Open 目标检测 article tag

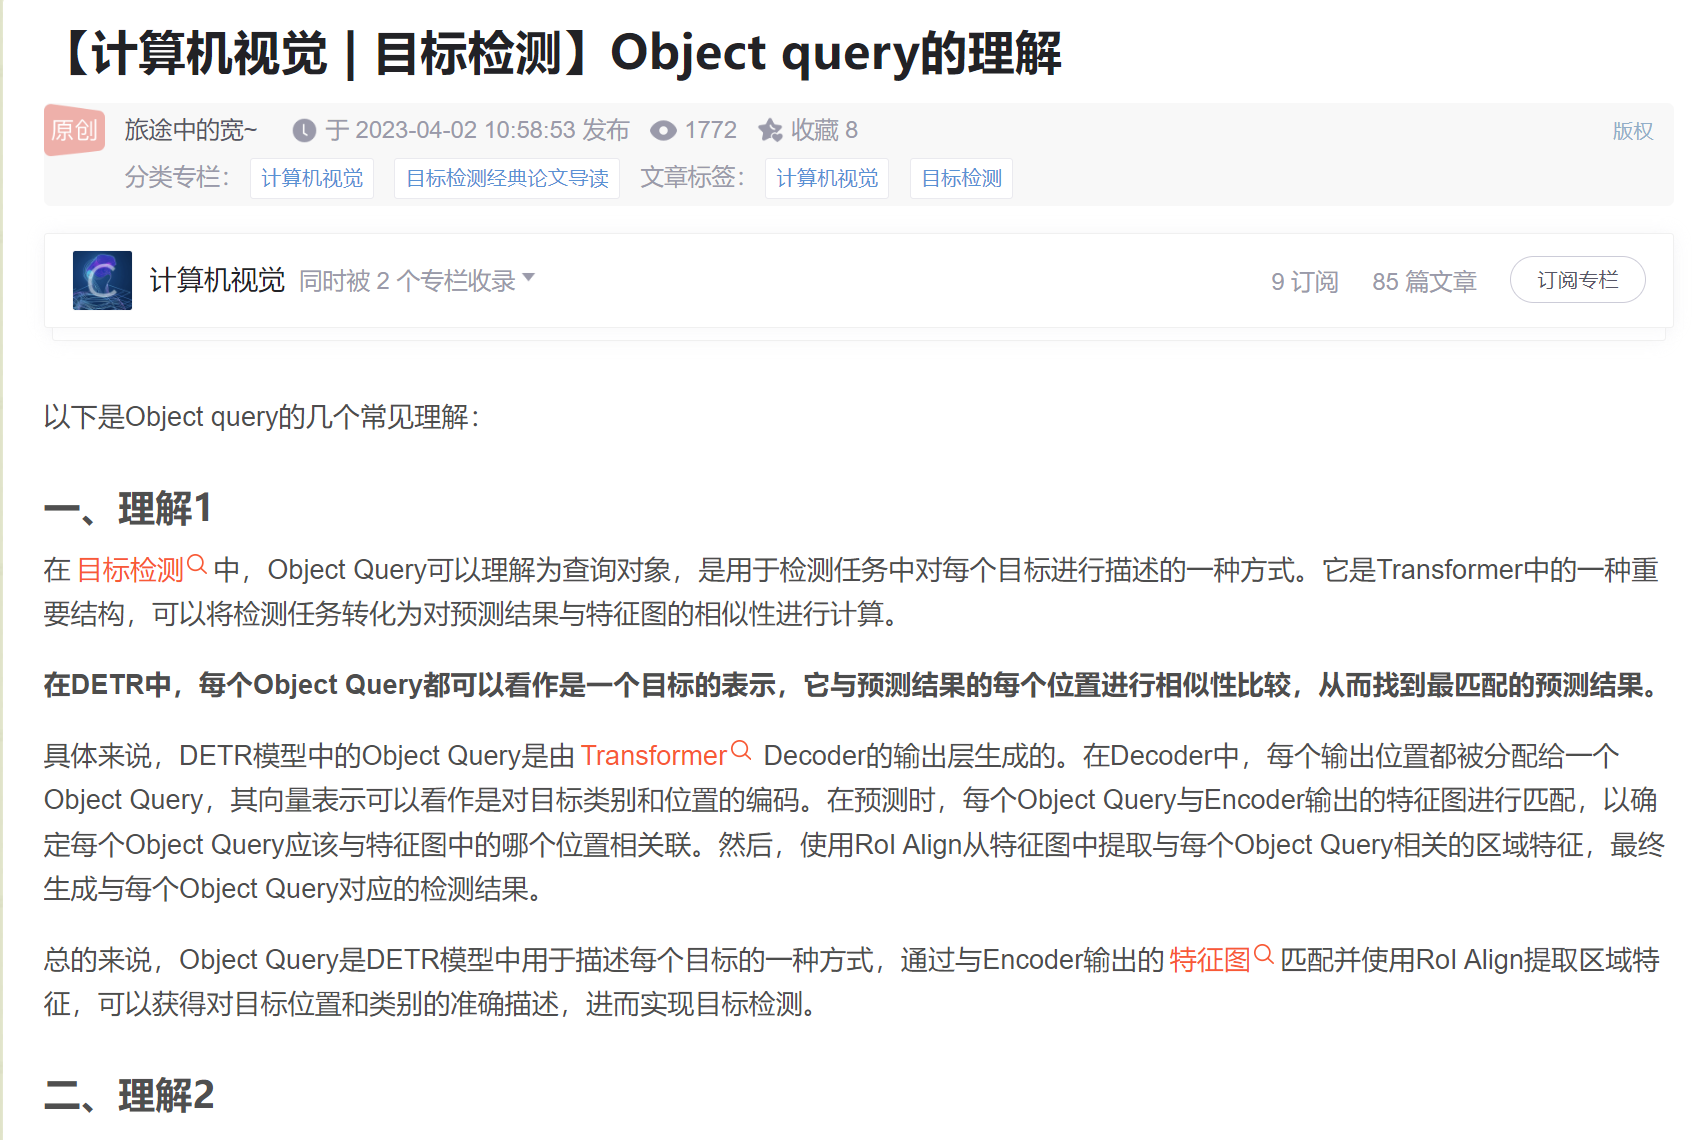[961, 178]
